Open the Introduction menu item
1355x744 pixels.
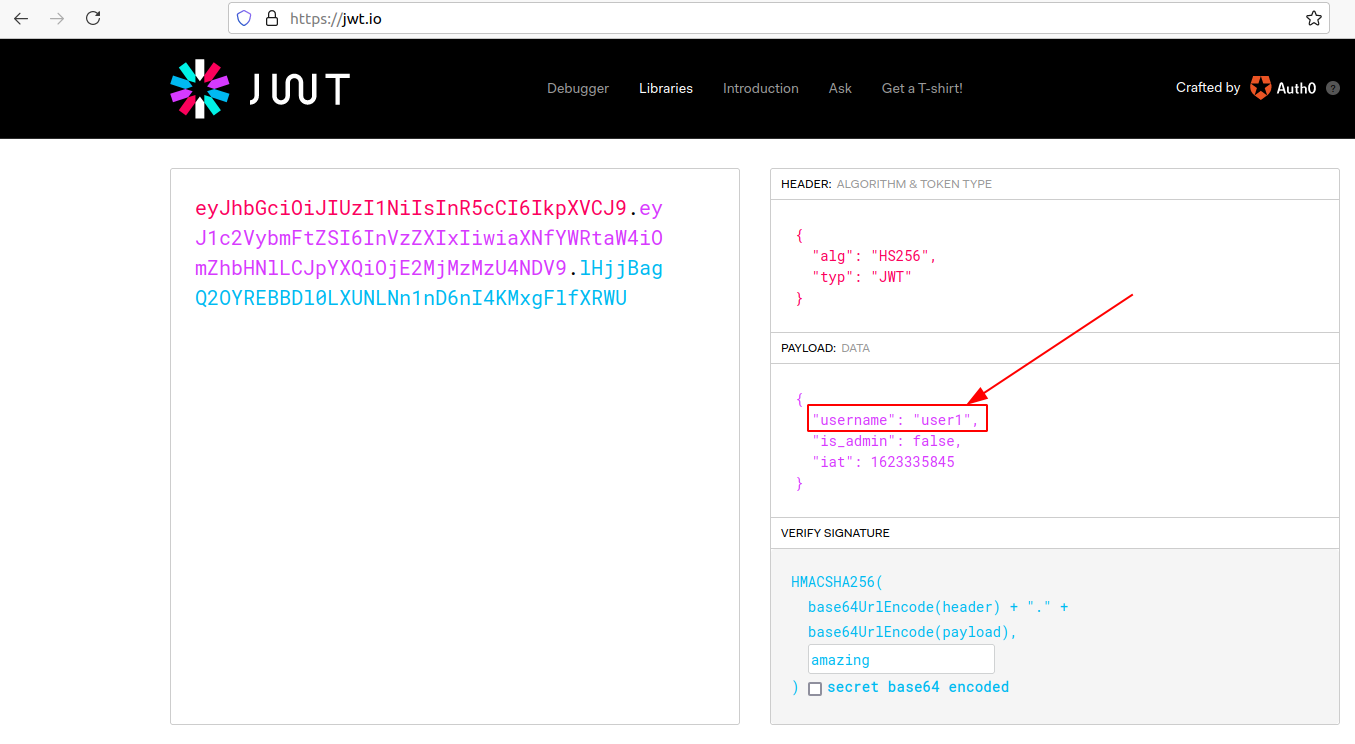point(761,88)
